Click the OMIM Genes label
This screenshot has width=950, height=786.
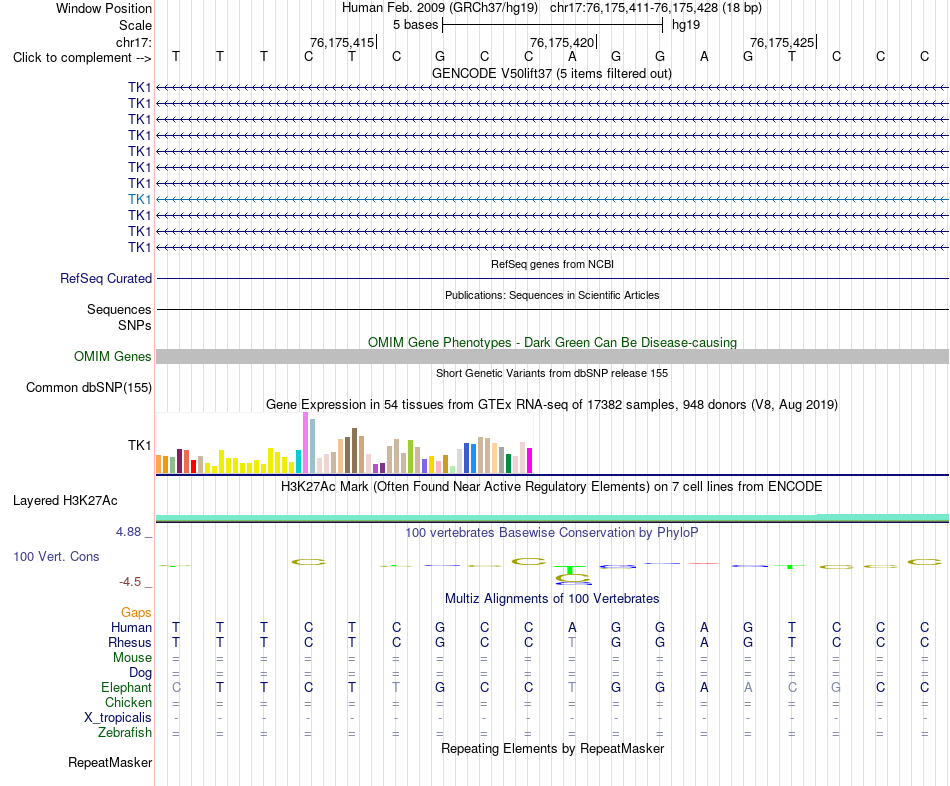click(113, 356)
